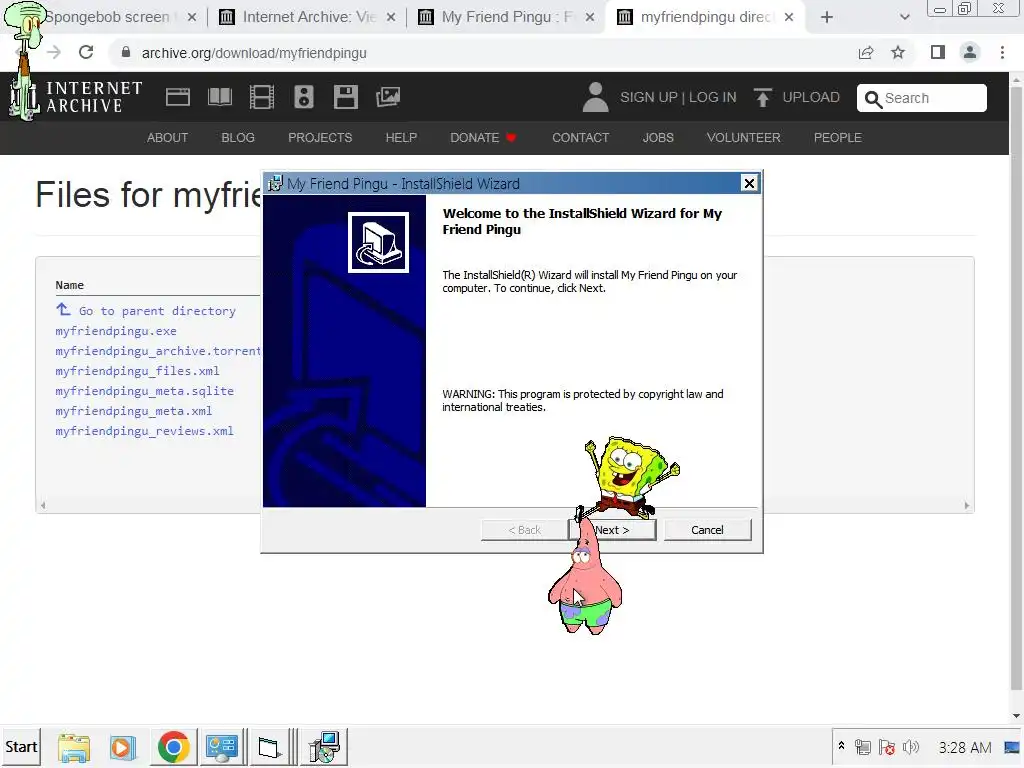Click the lock icon in the address bar

126,52
